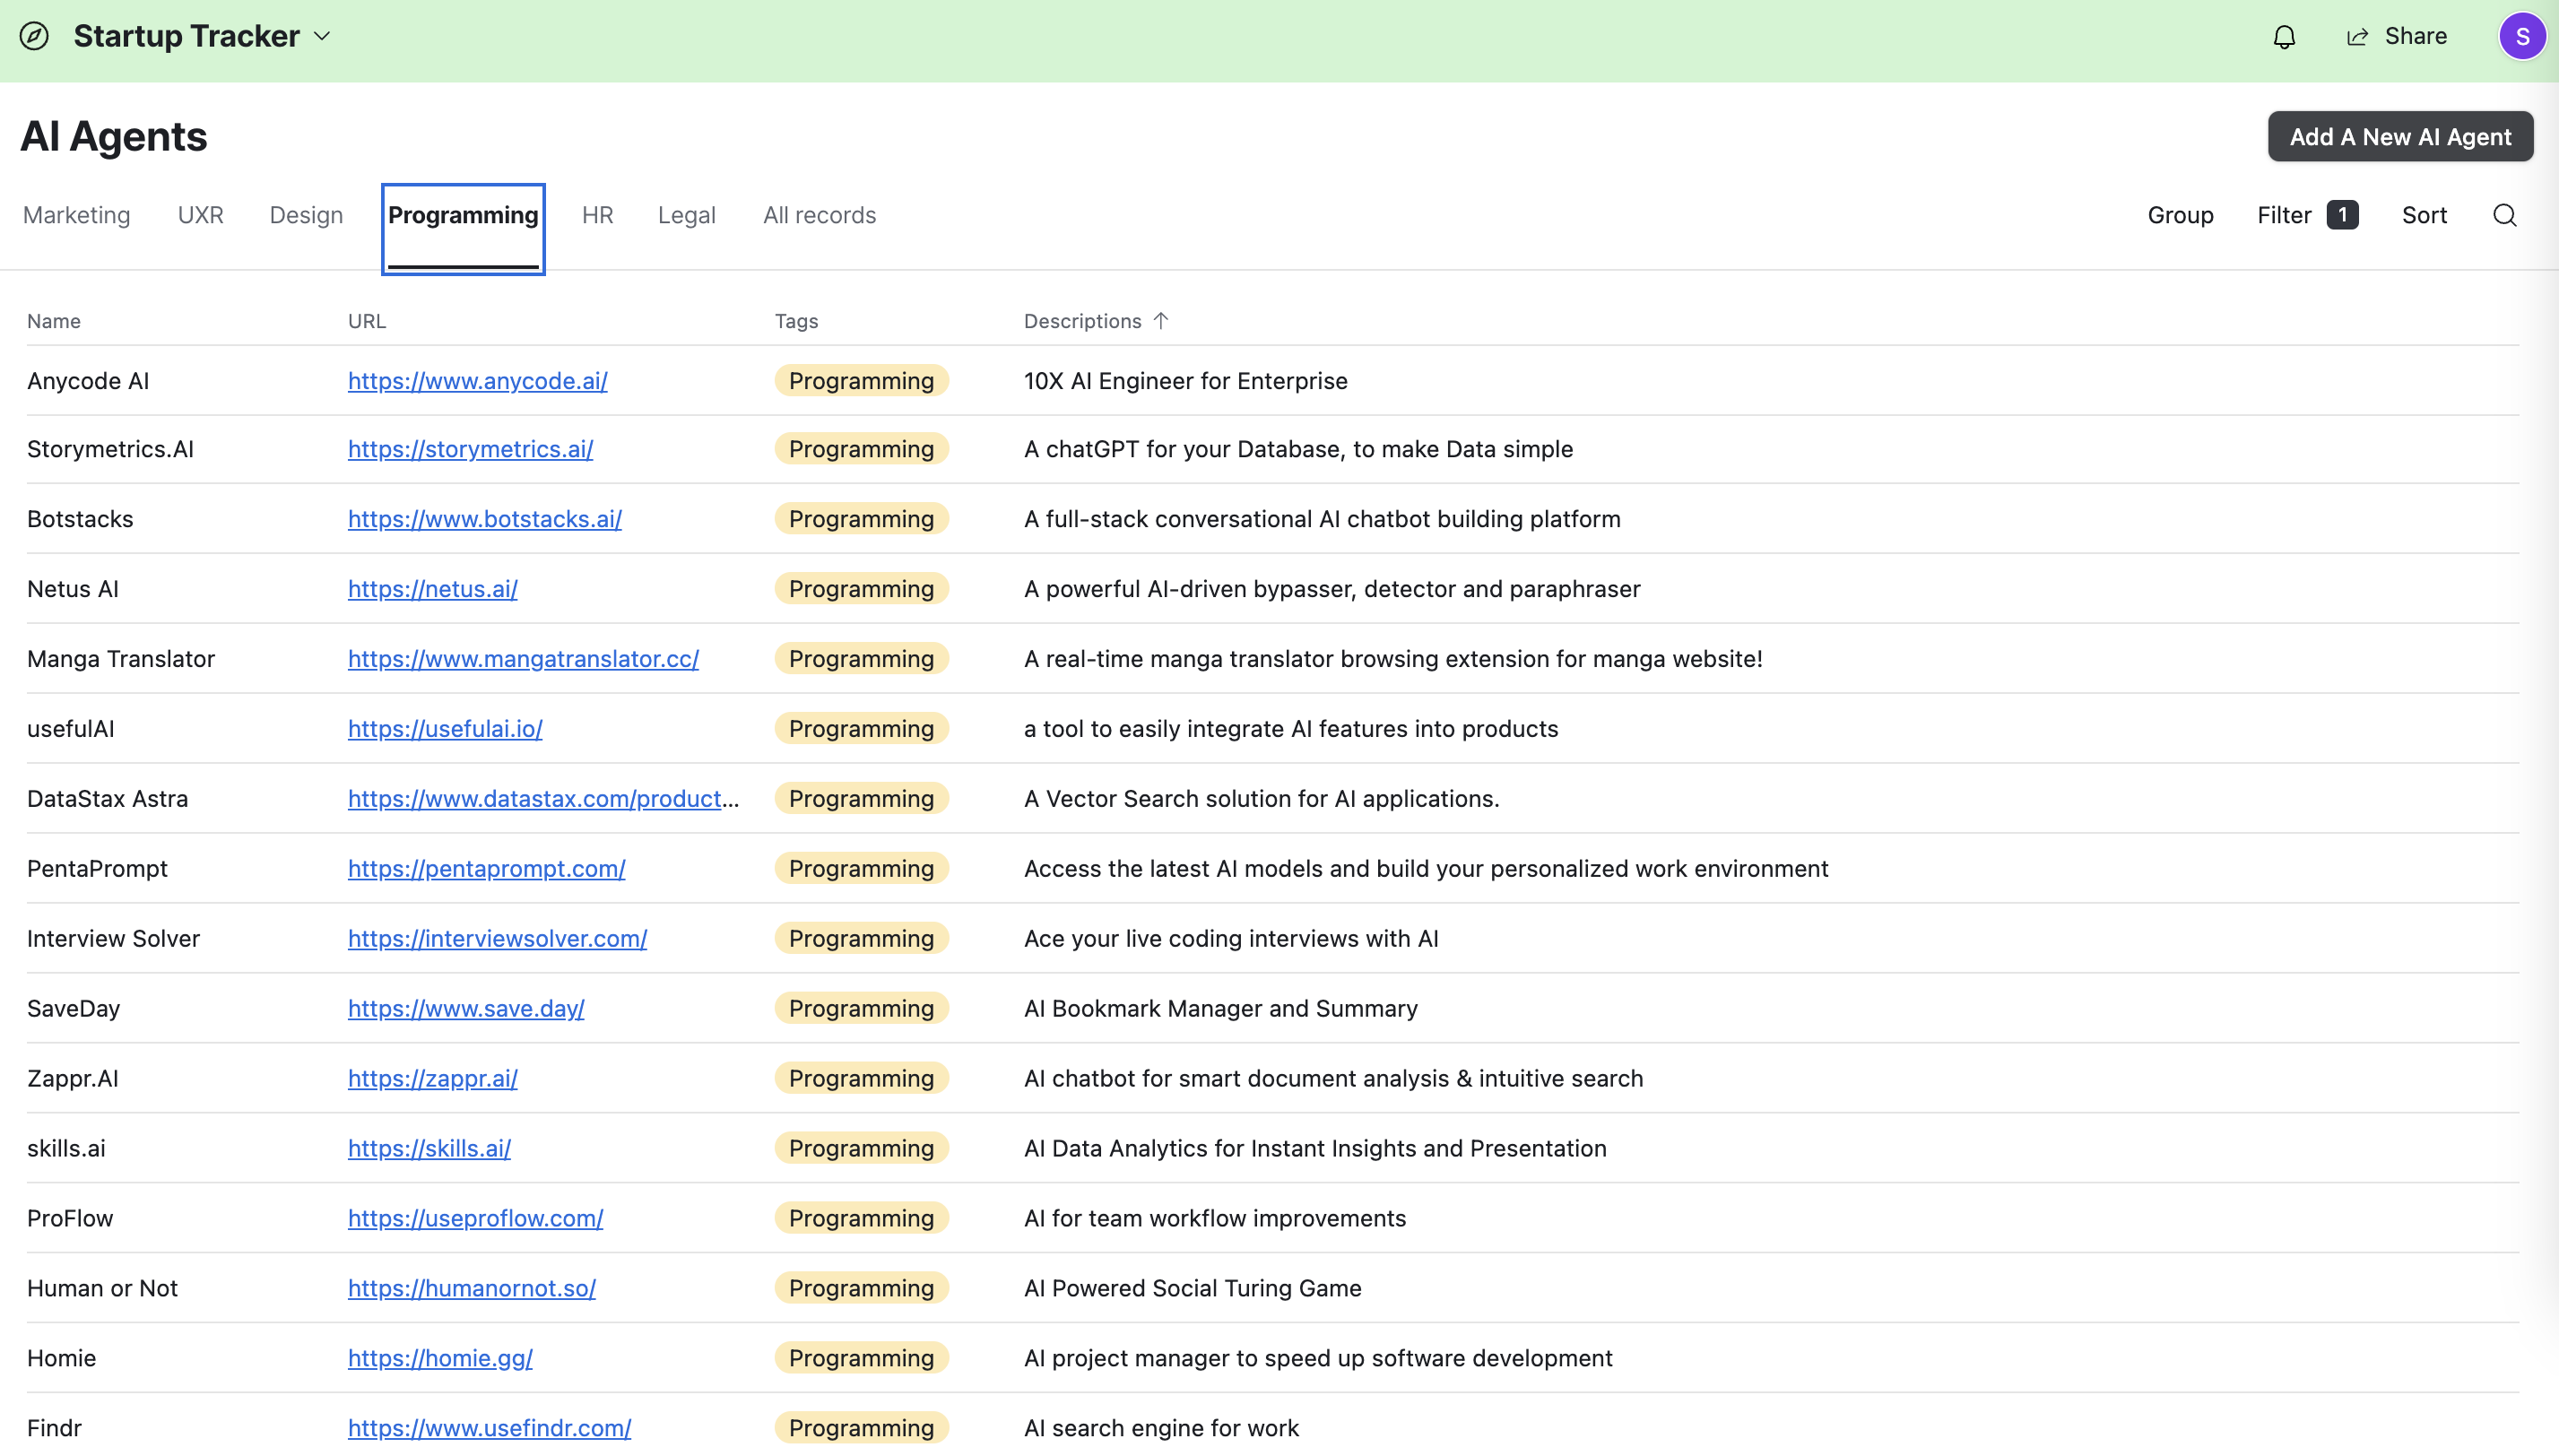Switch to the HR tab
The image size is (2559, 1456).
pyautogui.click(x=597, y=215)
